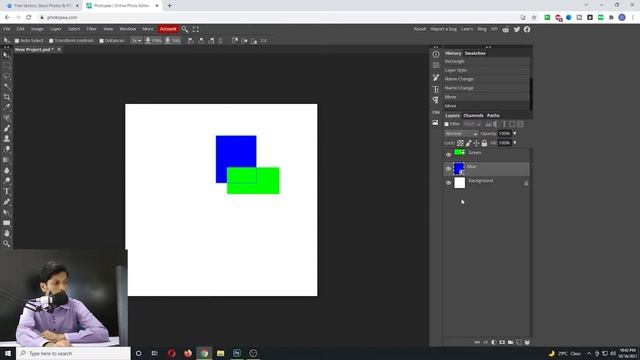Toggle lock transparent pixels
The image size is (640, 360).
pos(460,143)
